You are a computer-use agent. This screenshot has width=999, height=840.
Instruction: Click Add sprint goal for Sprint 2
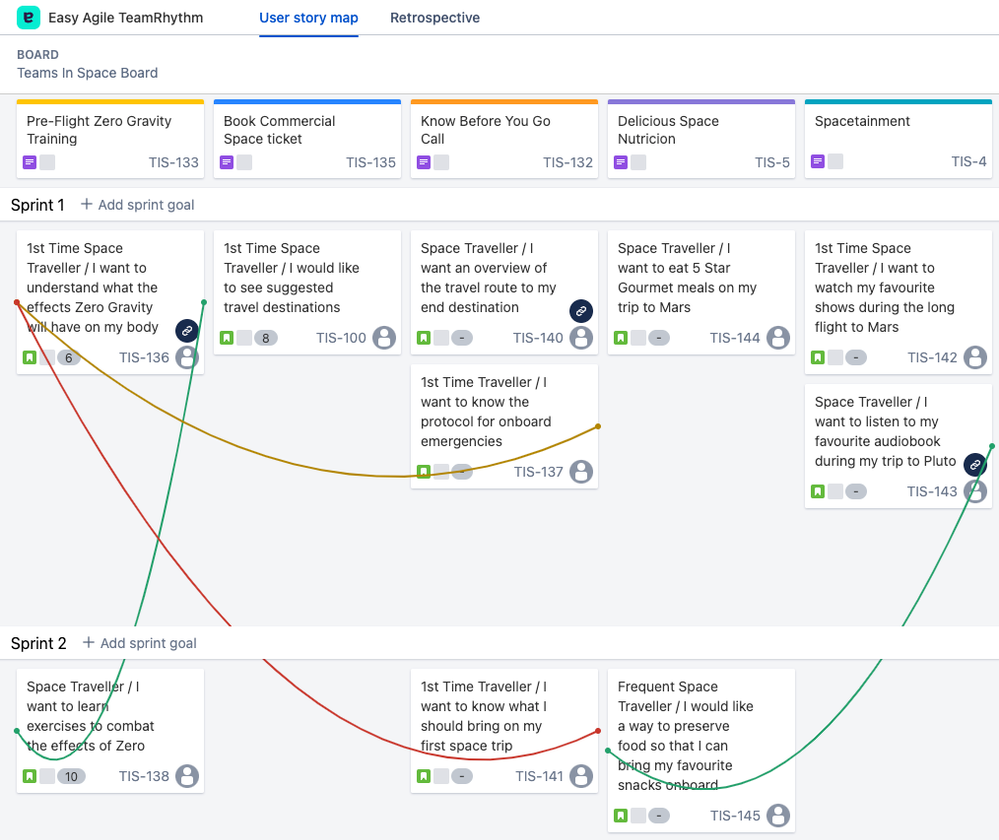click(x=139, y=643)
